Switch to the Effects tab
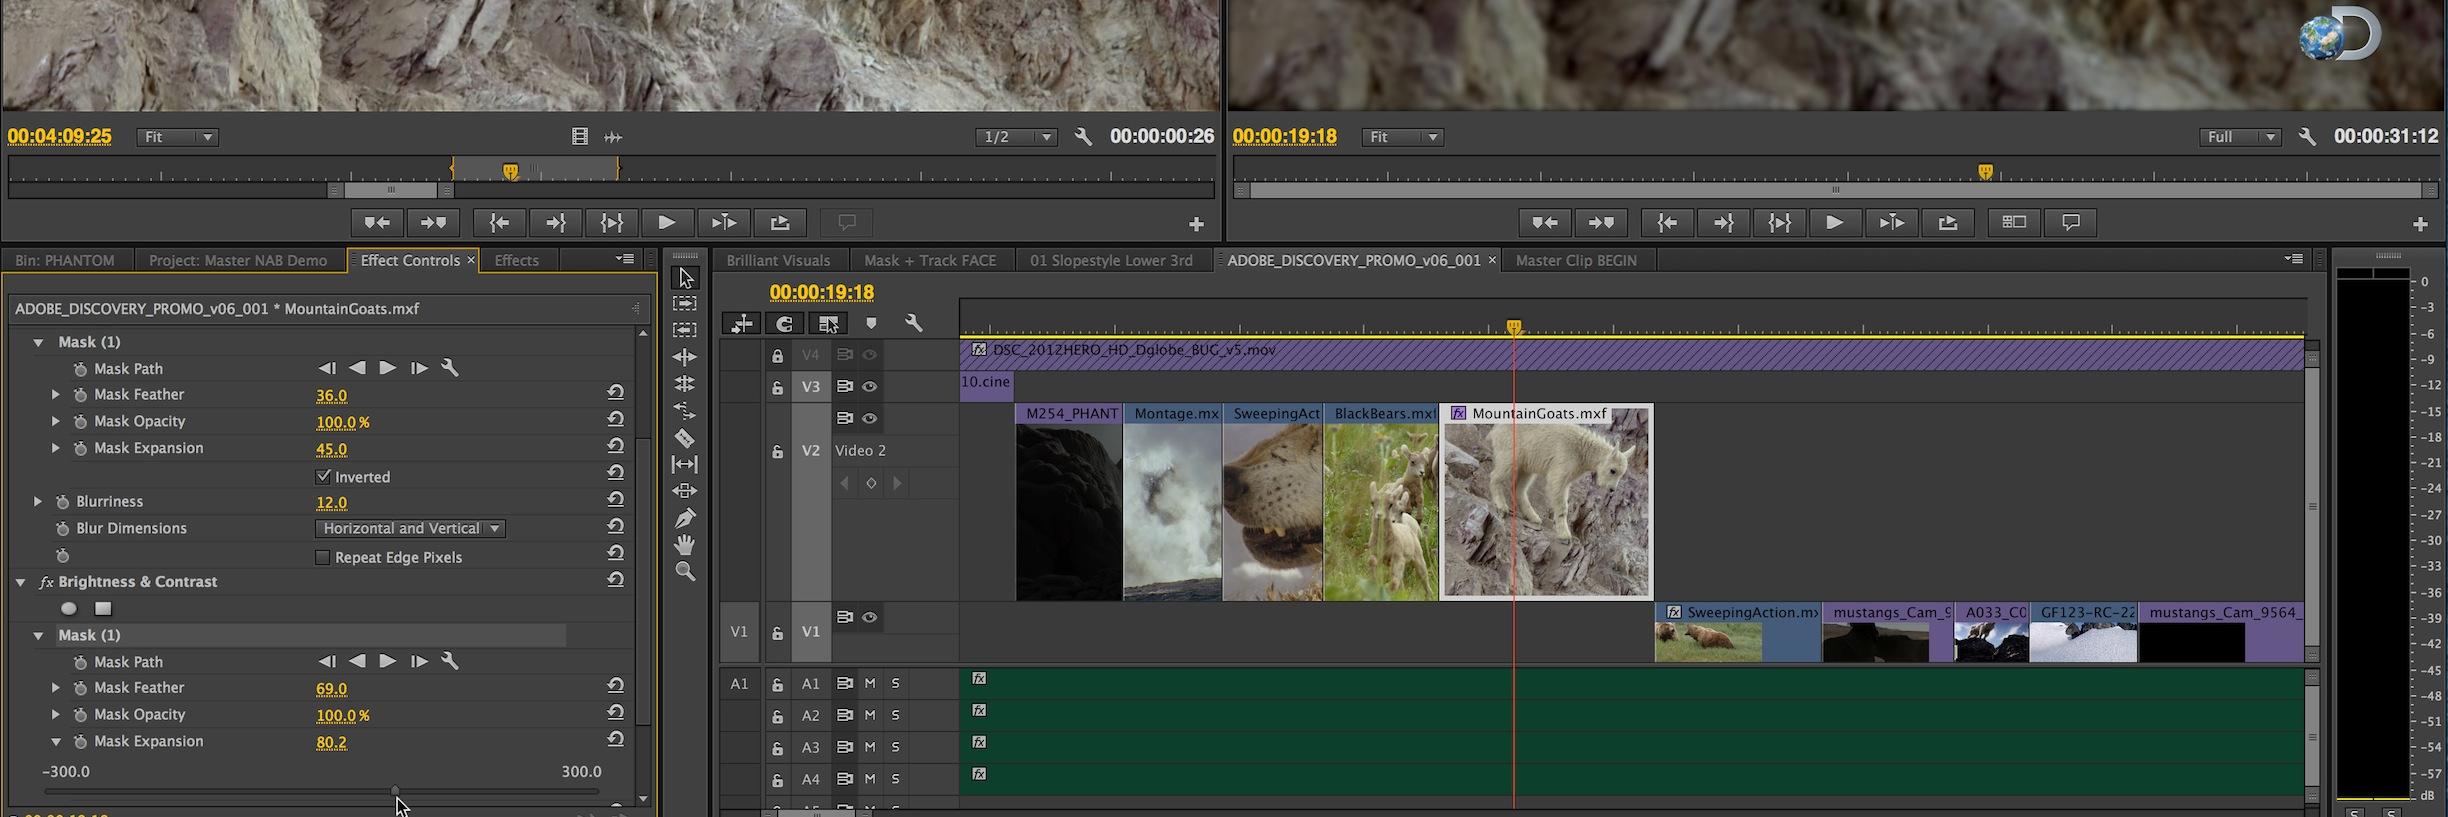This screenshot has width=2448, height=817. [516, 260]
